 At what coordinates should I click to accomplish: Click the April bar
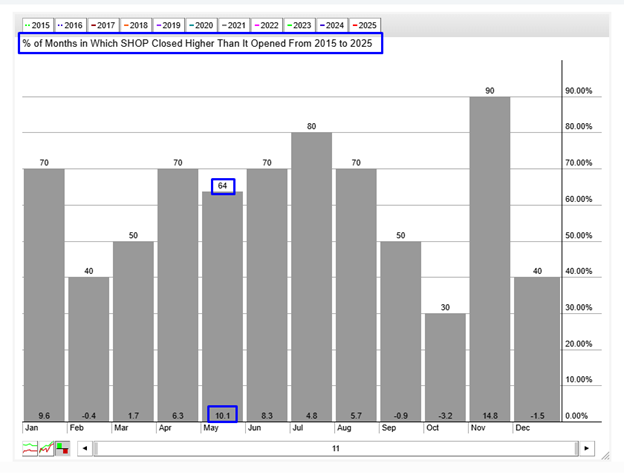pyautogui.click(x=178, y=295)
